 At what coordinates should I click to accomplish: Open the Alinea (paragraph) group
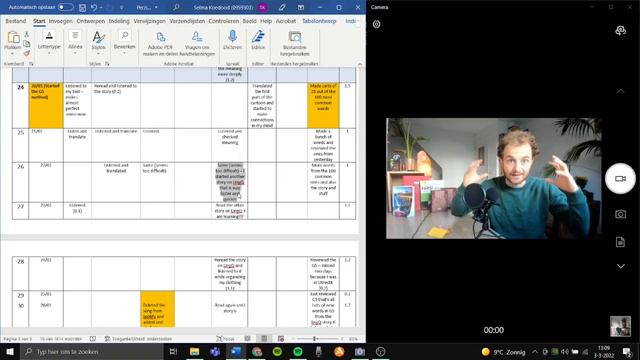(x=75, y=42)
